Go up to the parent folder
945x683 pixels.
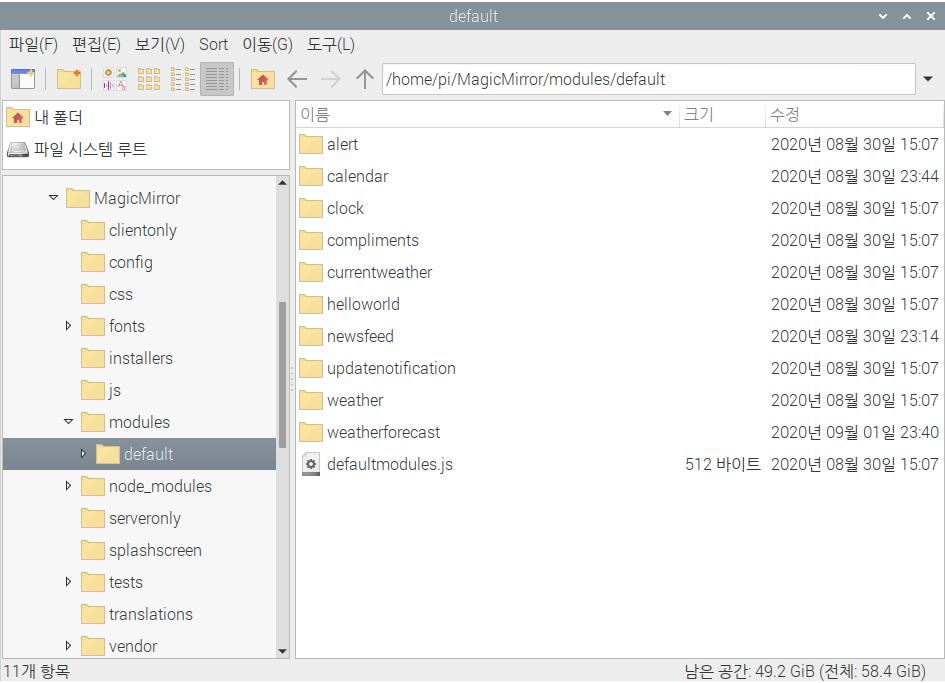pos(365,79)
